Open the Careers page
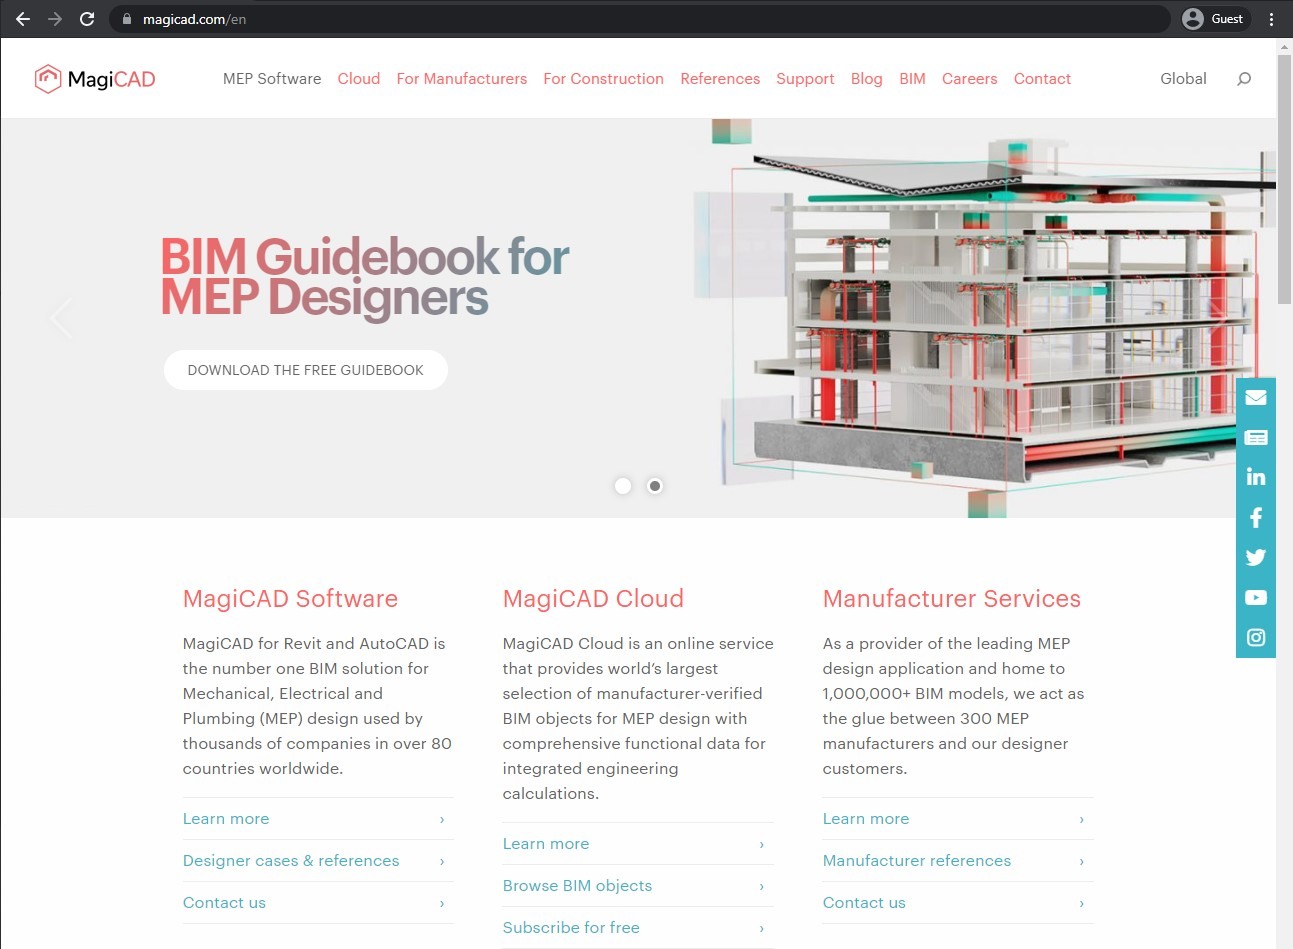 (x=970, y=79)
